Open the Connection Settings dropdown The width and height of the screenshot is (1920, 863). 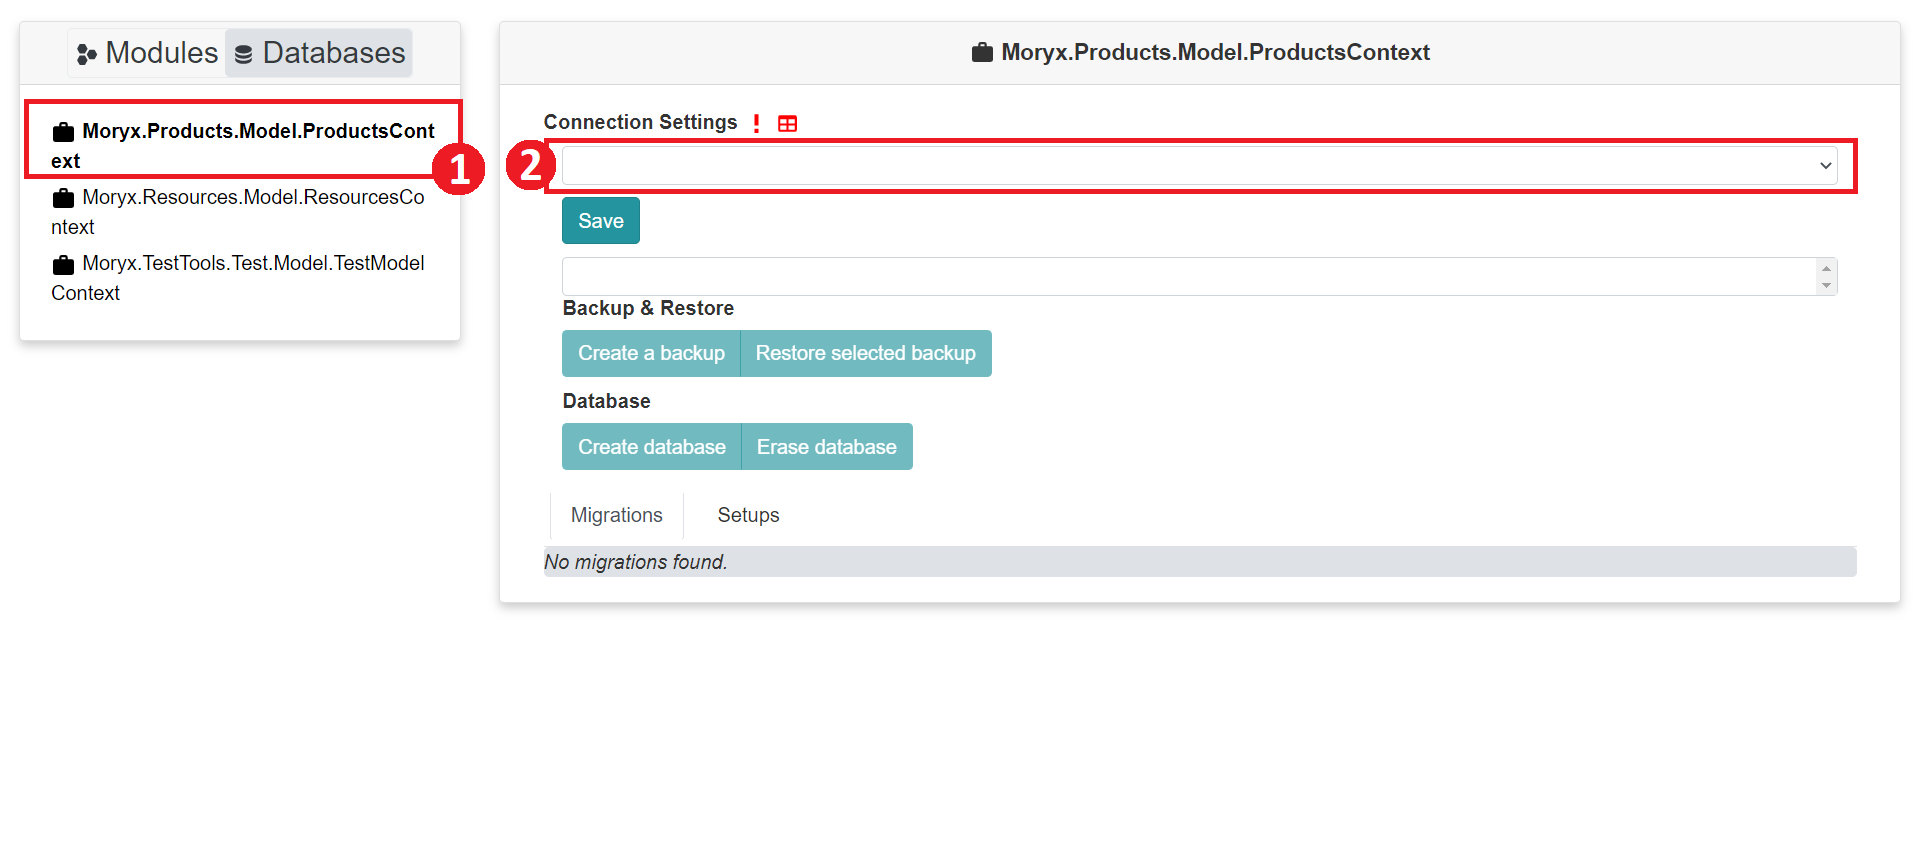click(1199, 166)
